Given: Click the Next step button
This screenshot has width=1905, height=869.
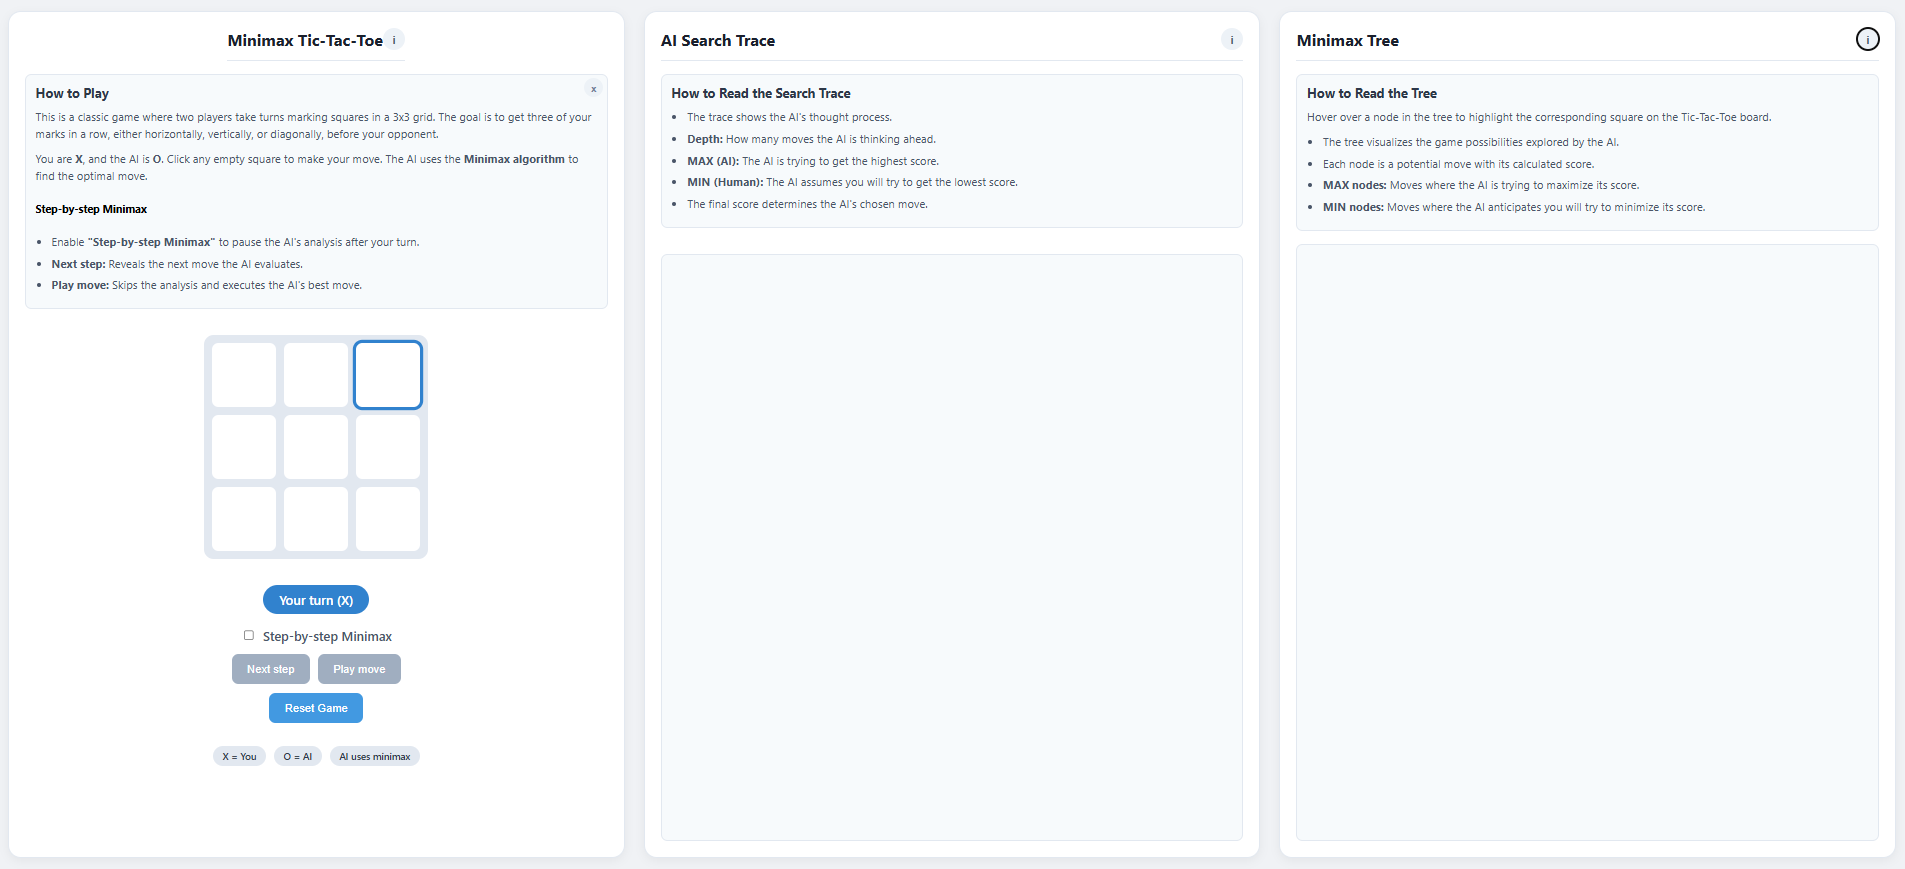Looking at the screenshot, I should pyautogui.click(x=271, y=669).
